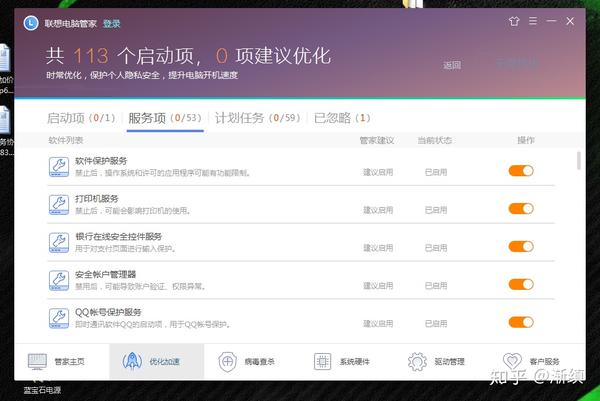Click 已启用 status in 安全帐户管理器 row

click(436, 286)
